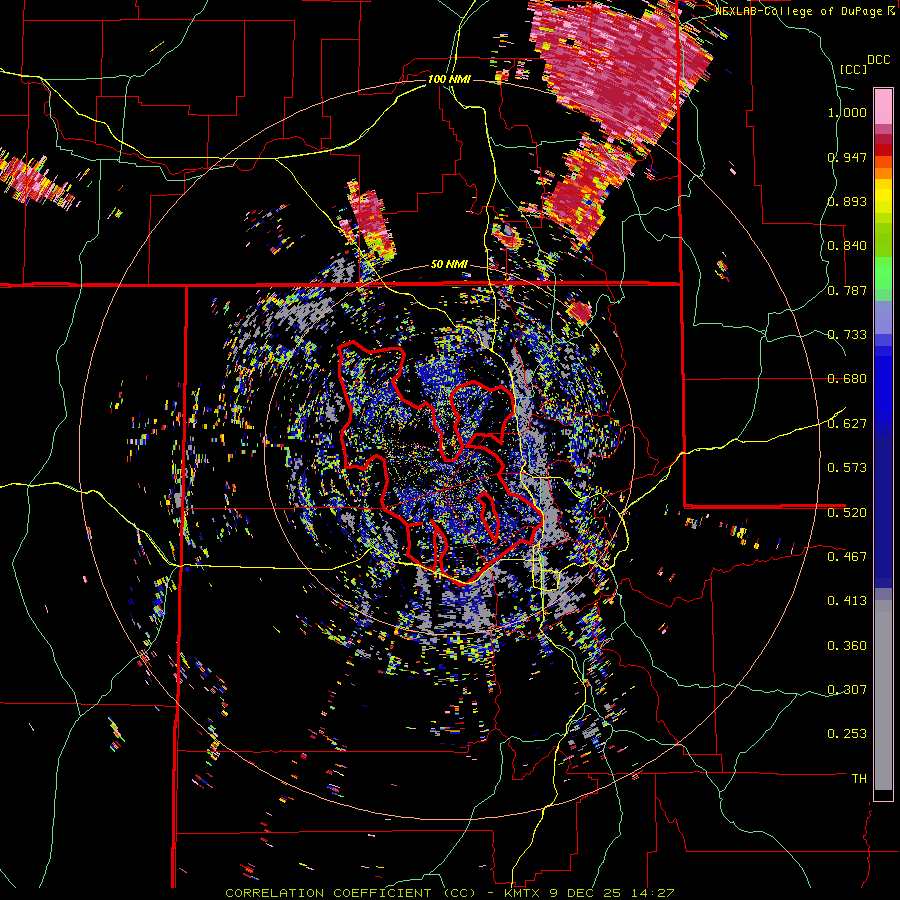Click the 0.360 legend value
The image size is (900, 900).
847,646
